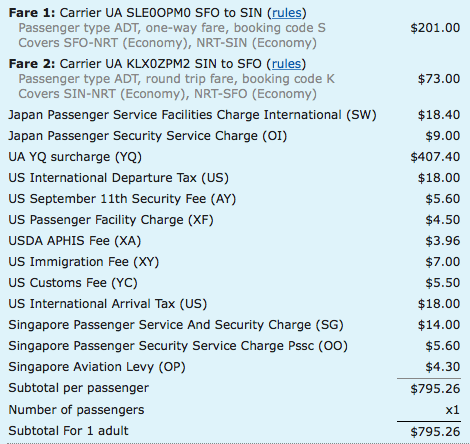This screenshot has width=470, height=444.
Task: Click US Immigration Fee (XY) label
Action: [84, 262]
